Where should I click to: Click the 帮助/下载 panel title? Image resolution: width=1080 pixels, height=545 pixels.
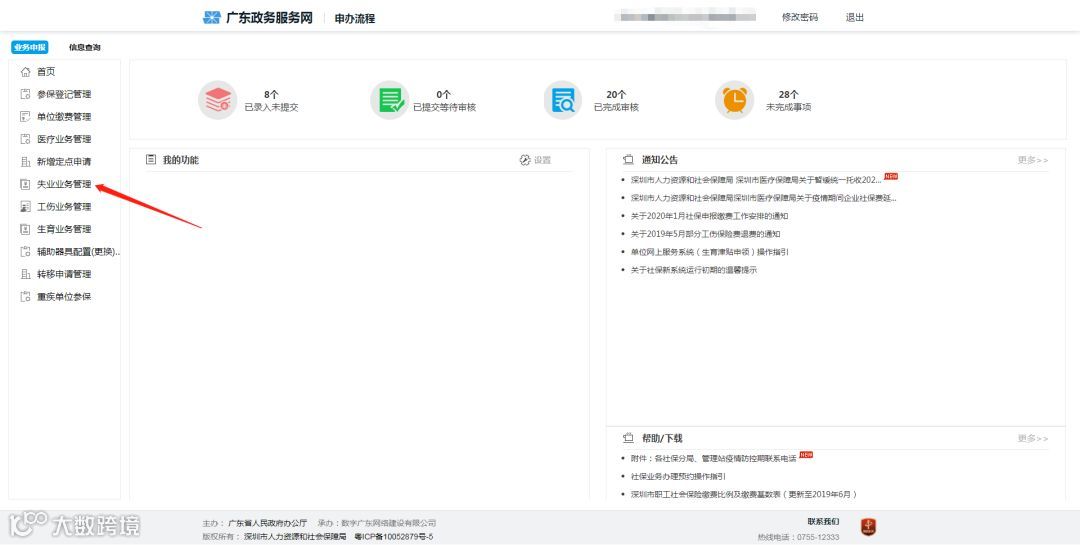(x=662, y=438)
